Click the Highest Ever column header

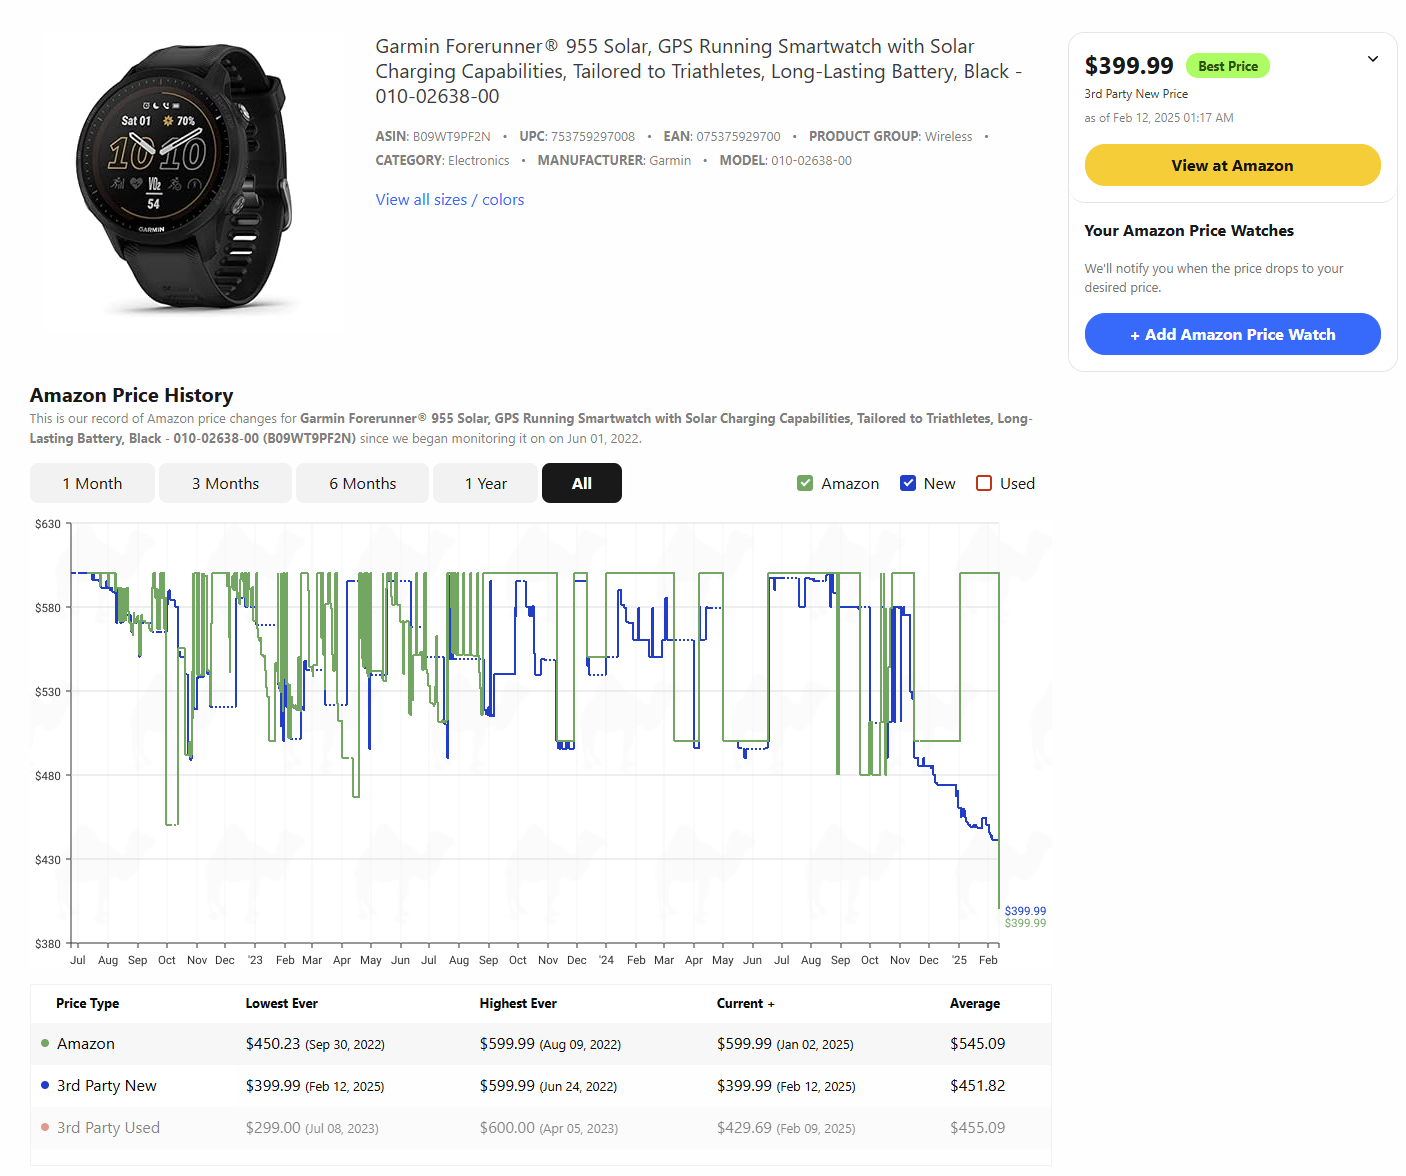tap(518, 1003)
